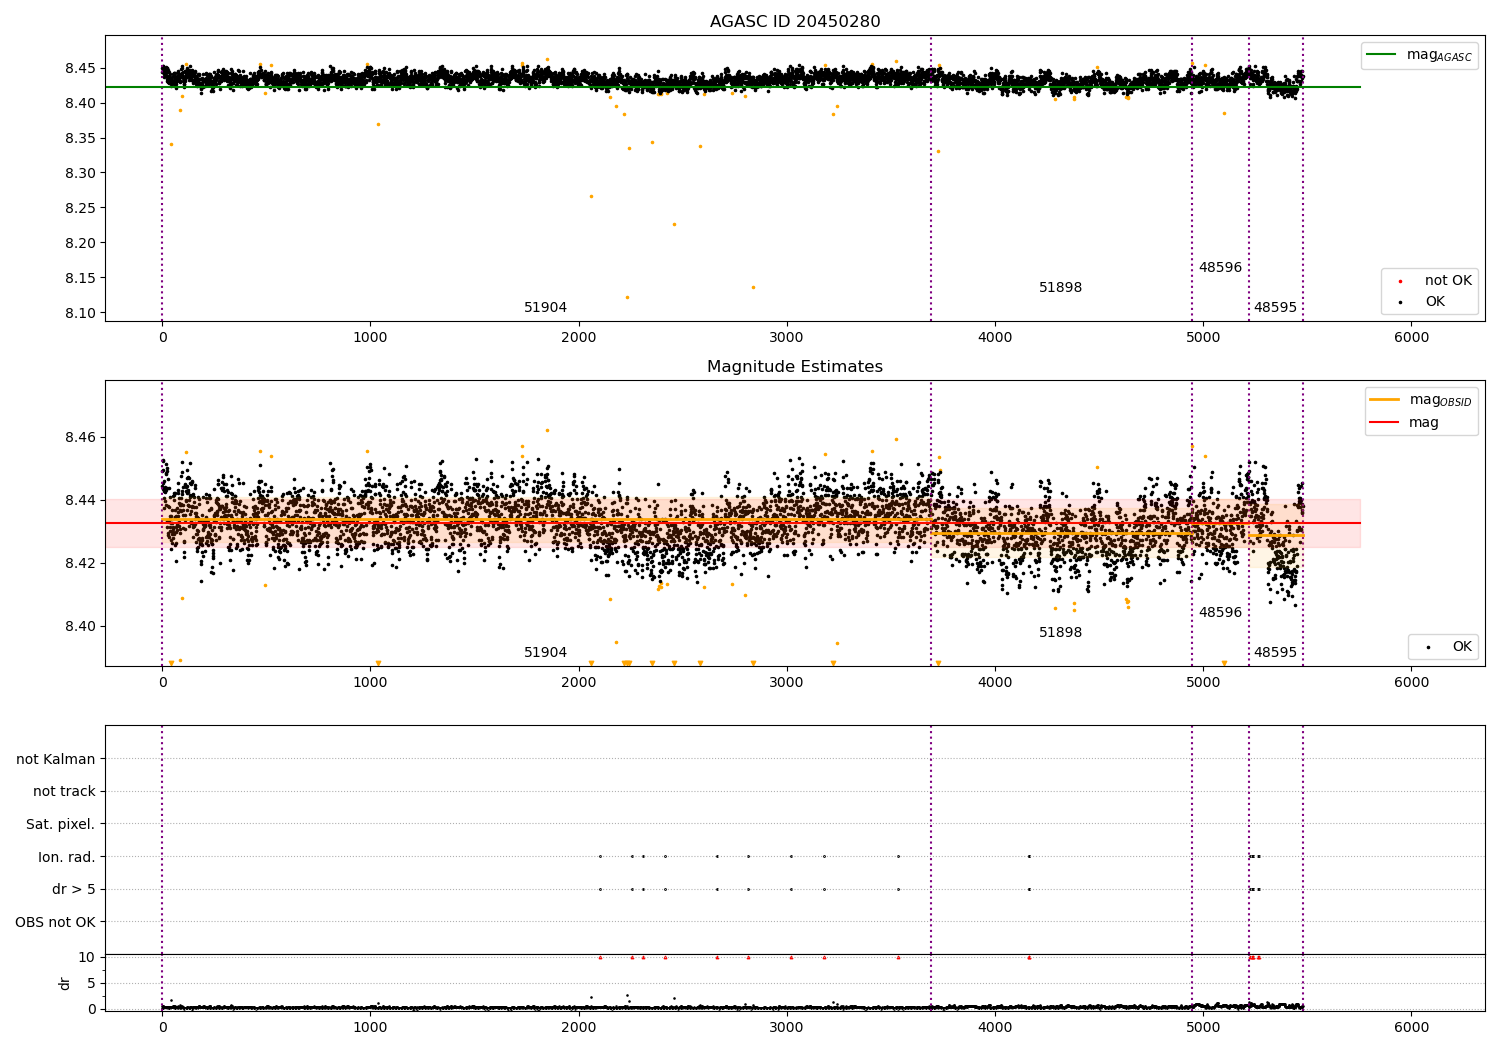
Task: Click the 'OK' legend entry below 'not OK'
Action: [x=1435, y=302]
